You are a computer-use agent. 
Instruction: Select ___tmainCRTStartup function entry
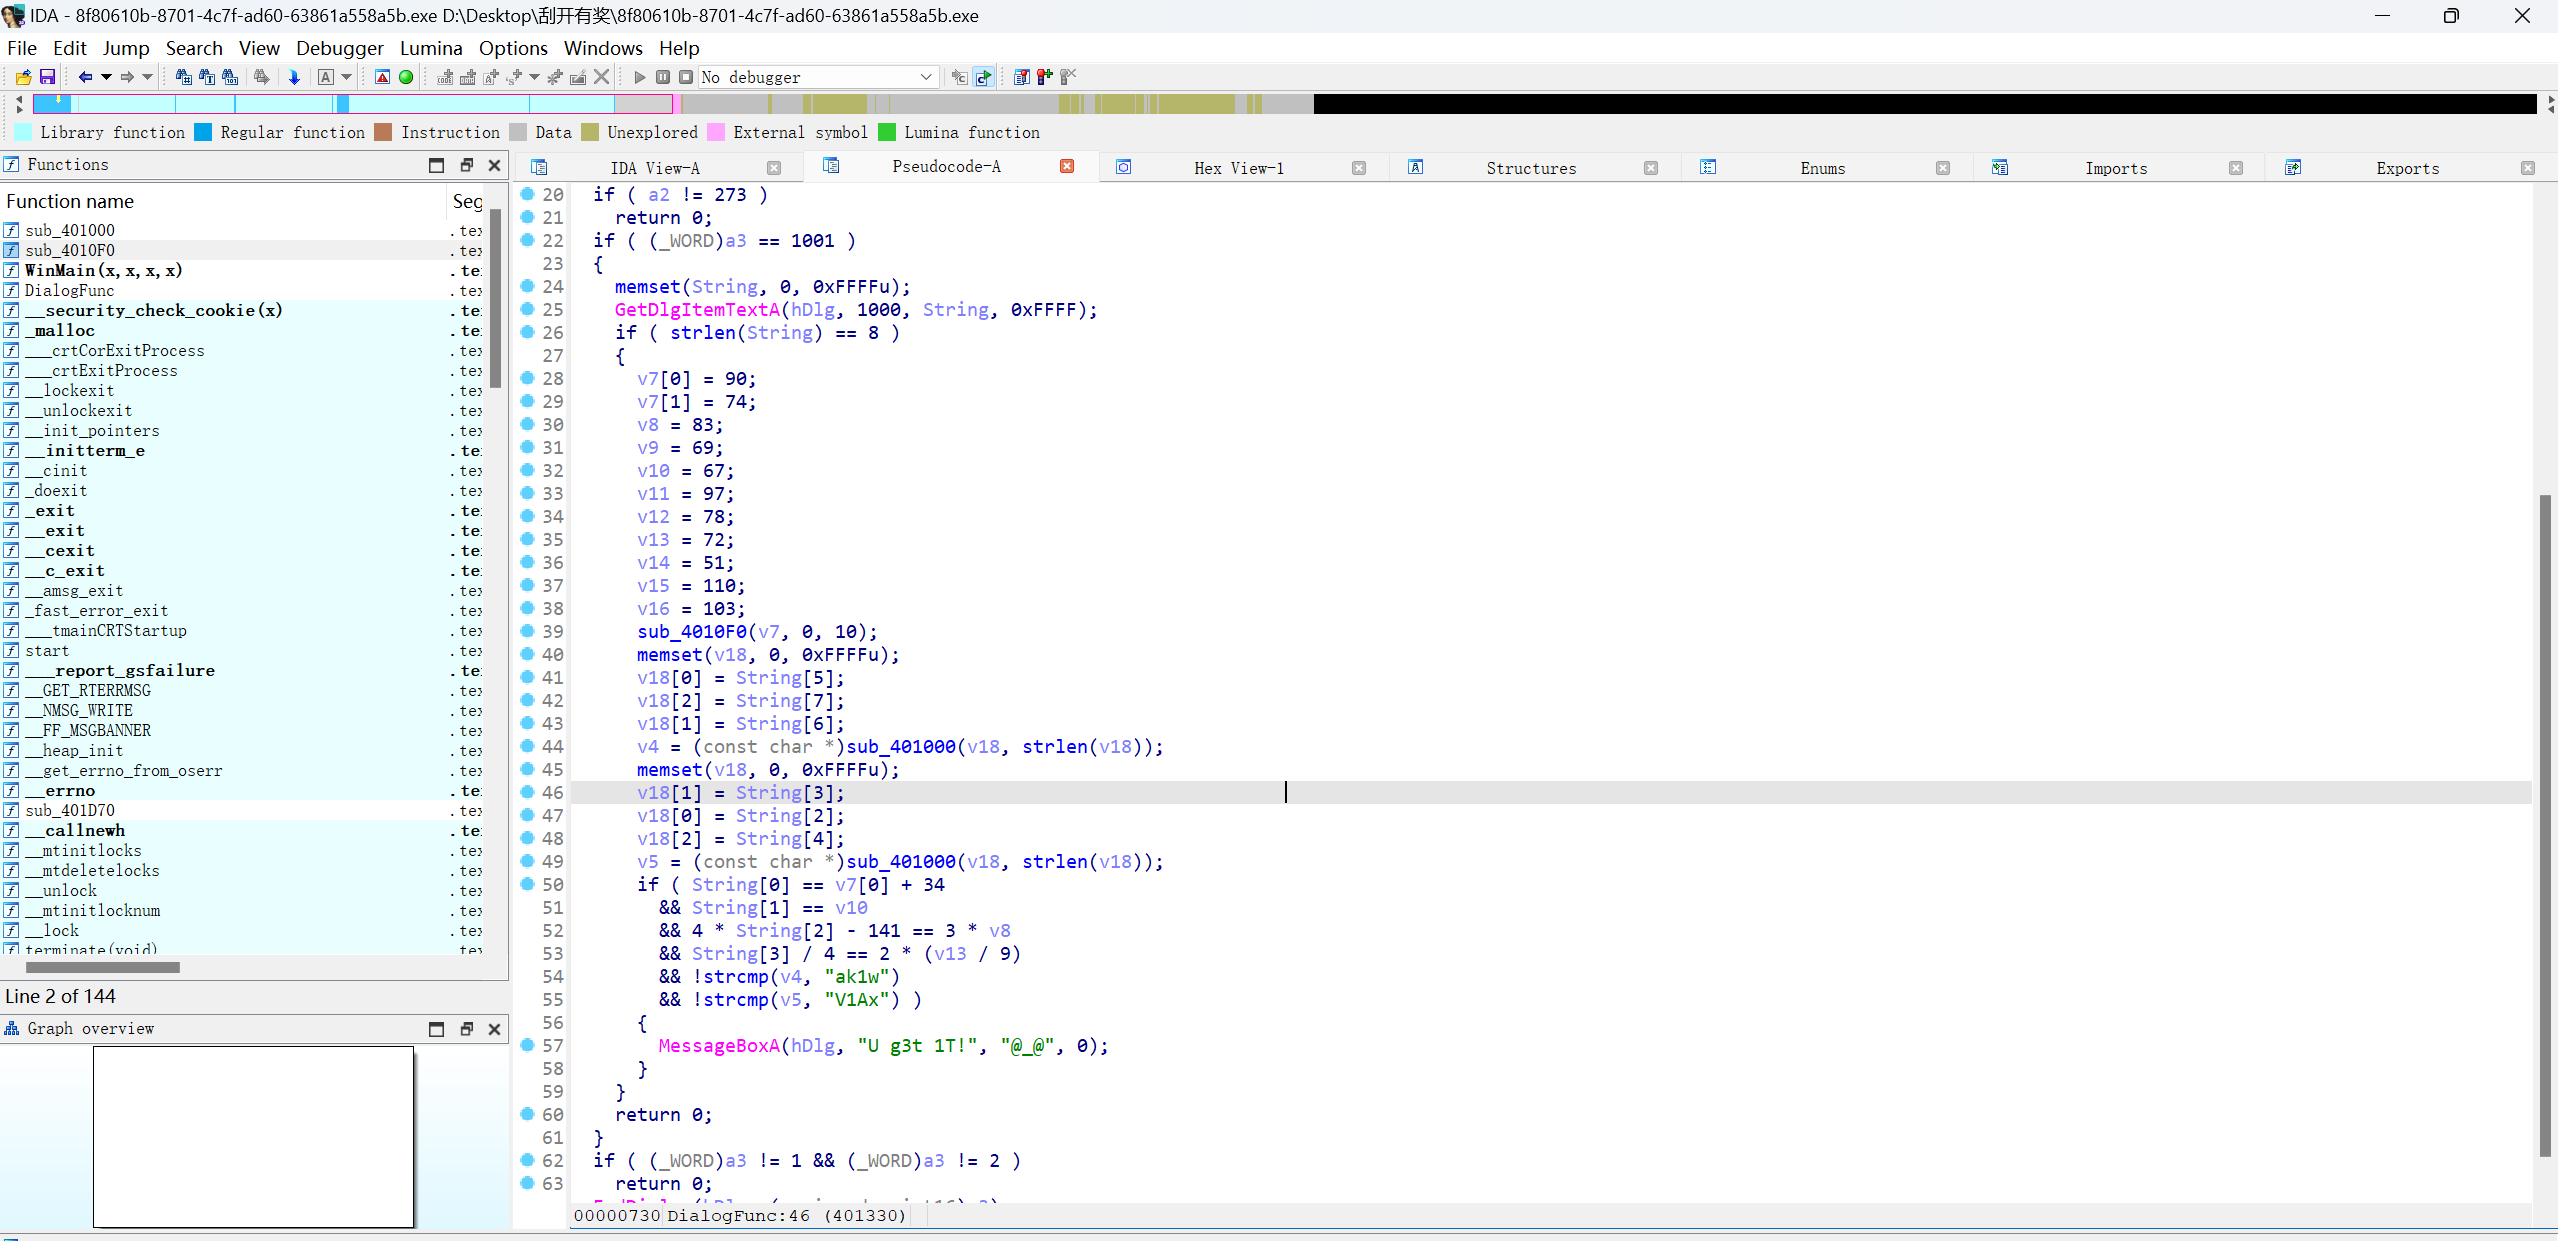tap(106, 630)
